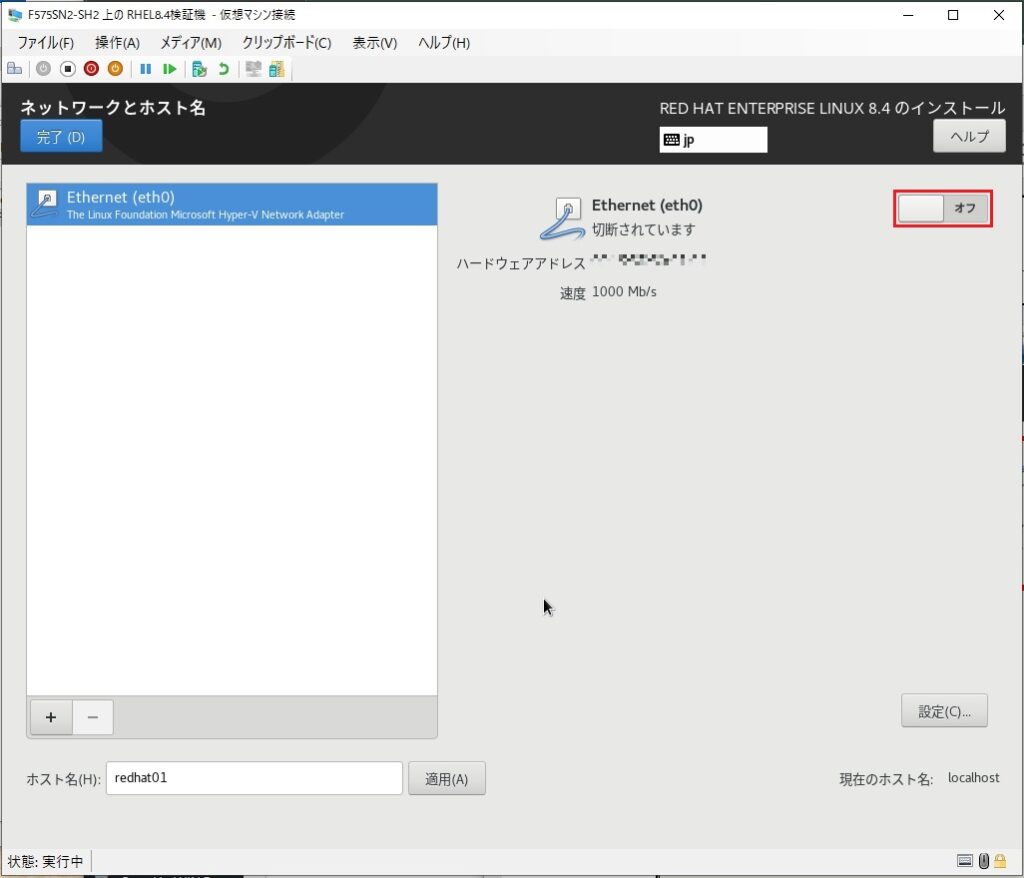This screenshot has width=1024, height=878.
Task: Add a network device with plus button
Action: pyautogui.click(x=51, y=717)
